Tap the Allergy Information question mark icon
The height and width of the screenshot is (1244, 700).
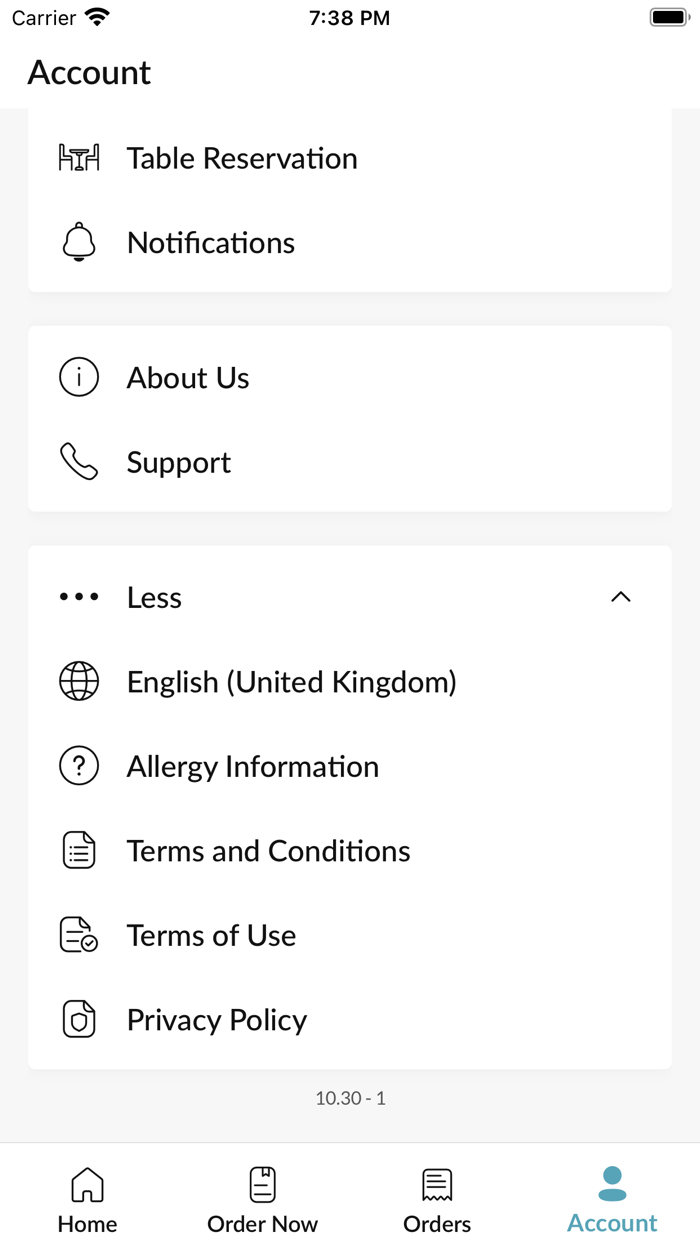click(x=79, y=766)
